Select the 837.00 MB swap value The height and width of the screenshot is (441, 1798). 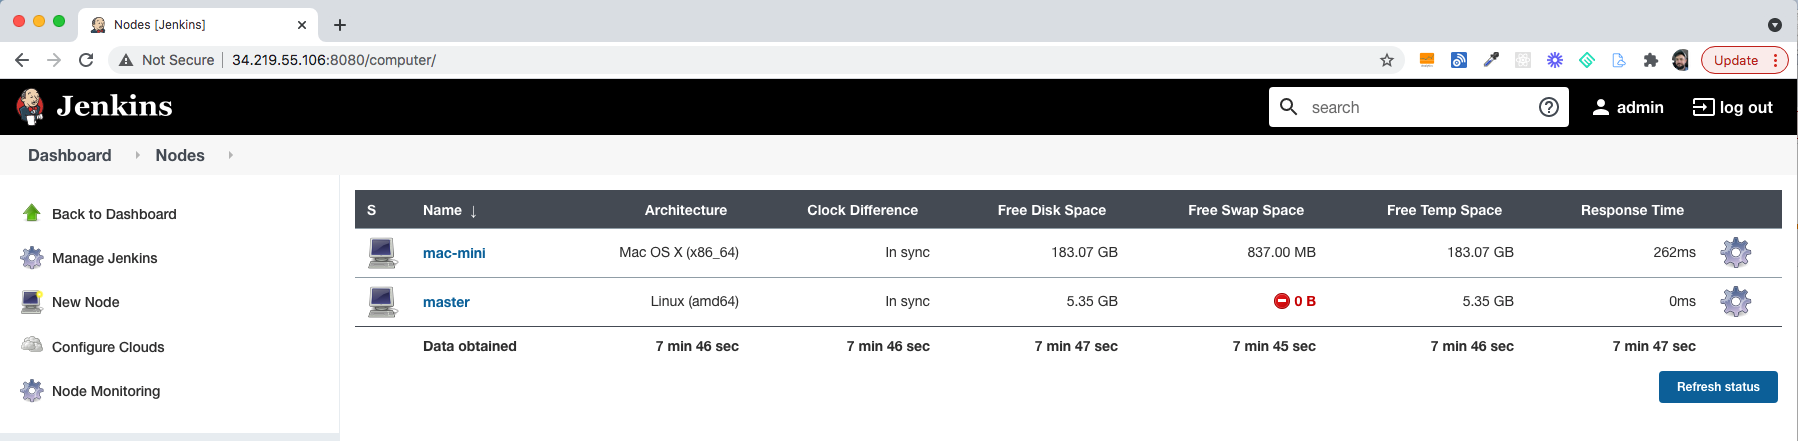[1281, 252]
